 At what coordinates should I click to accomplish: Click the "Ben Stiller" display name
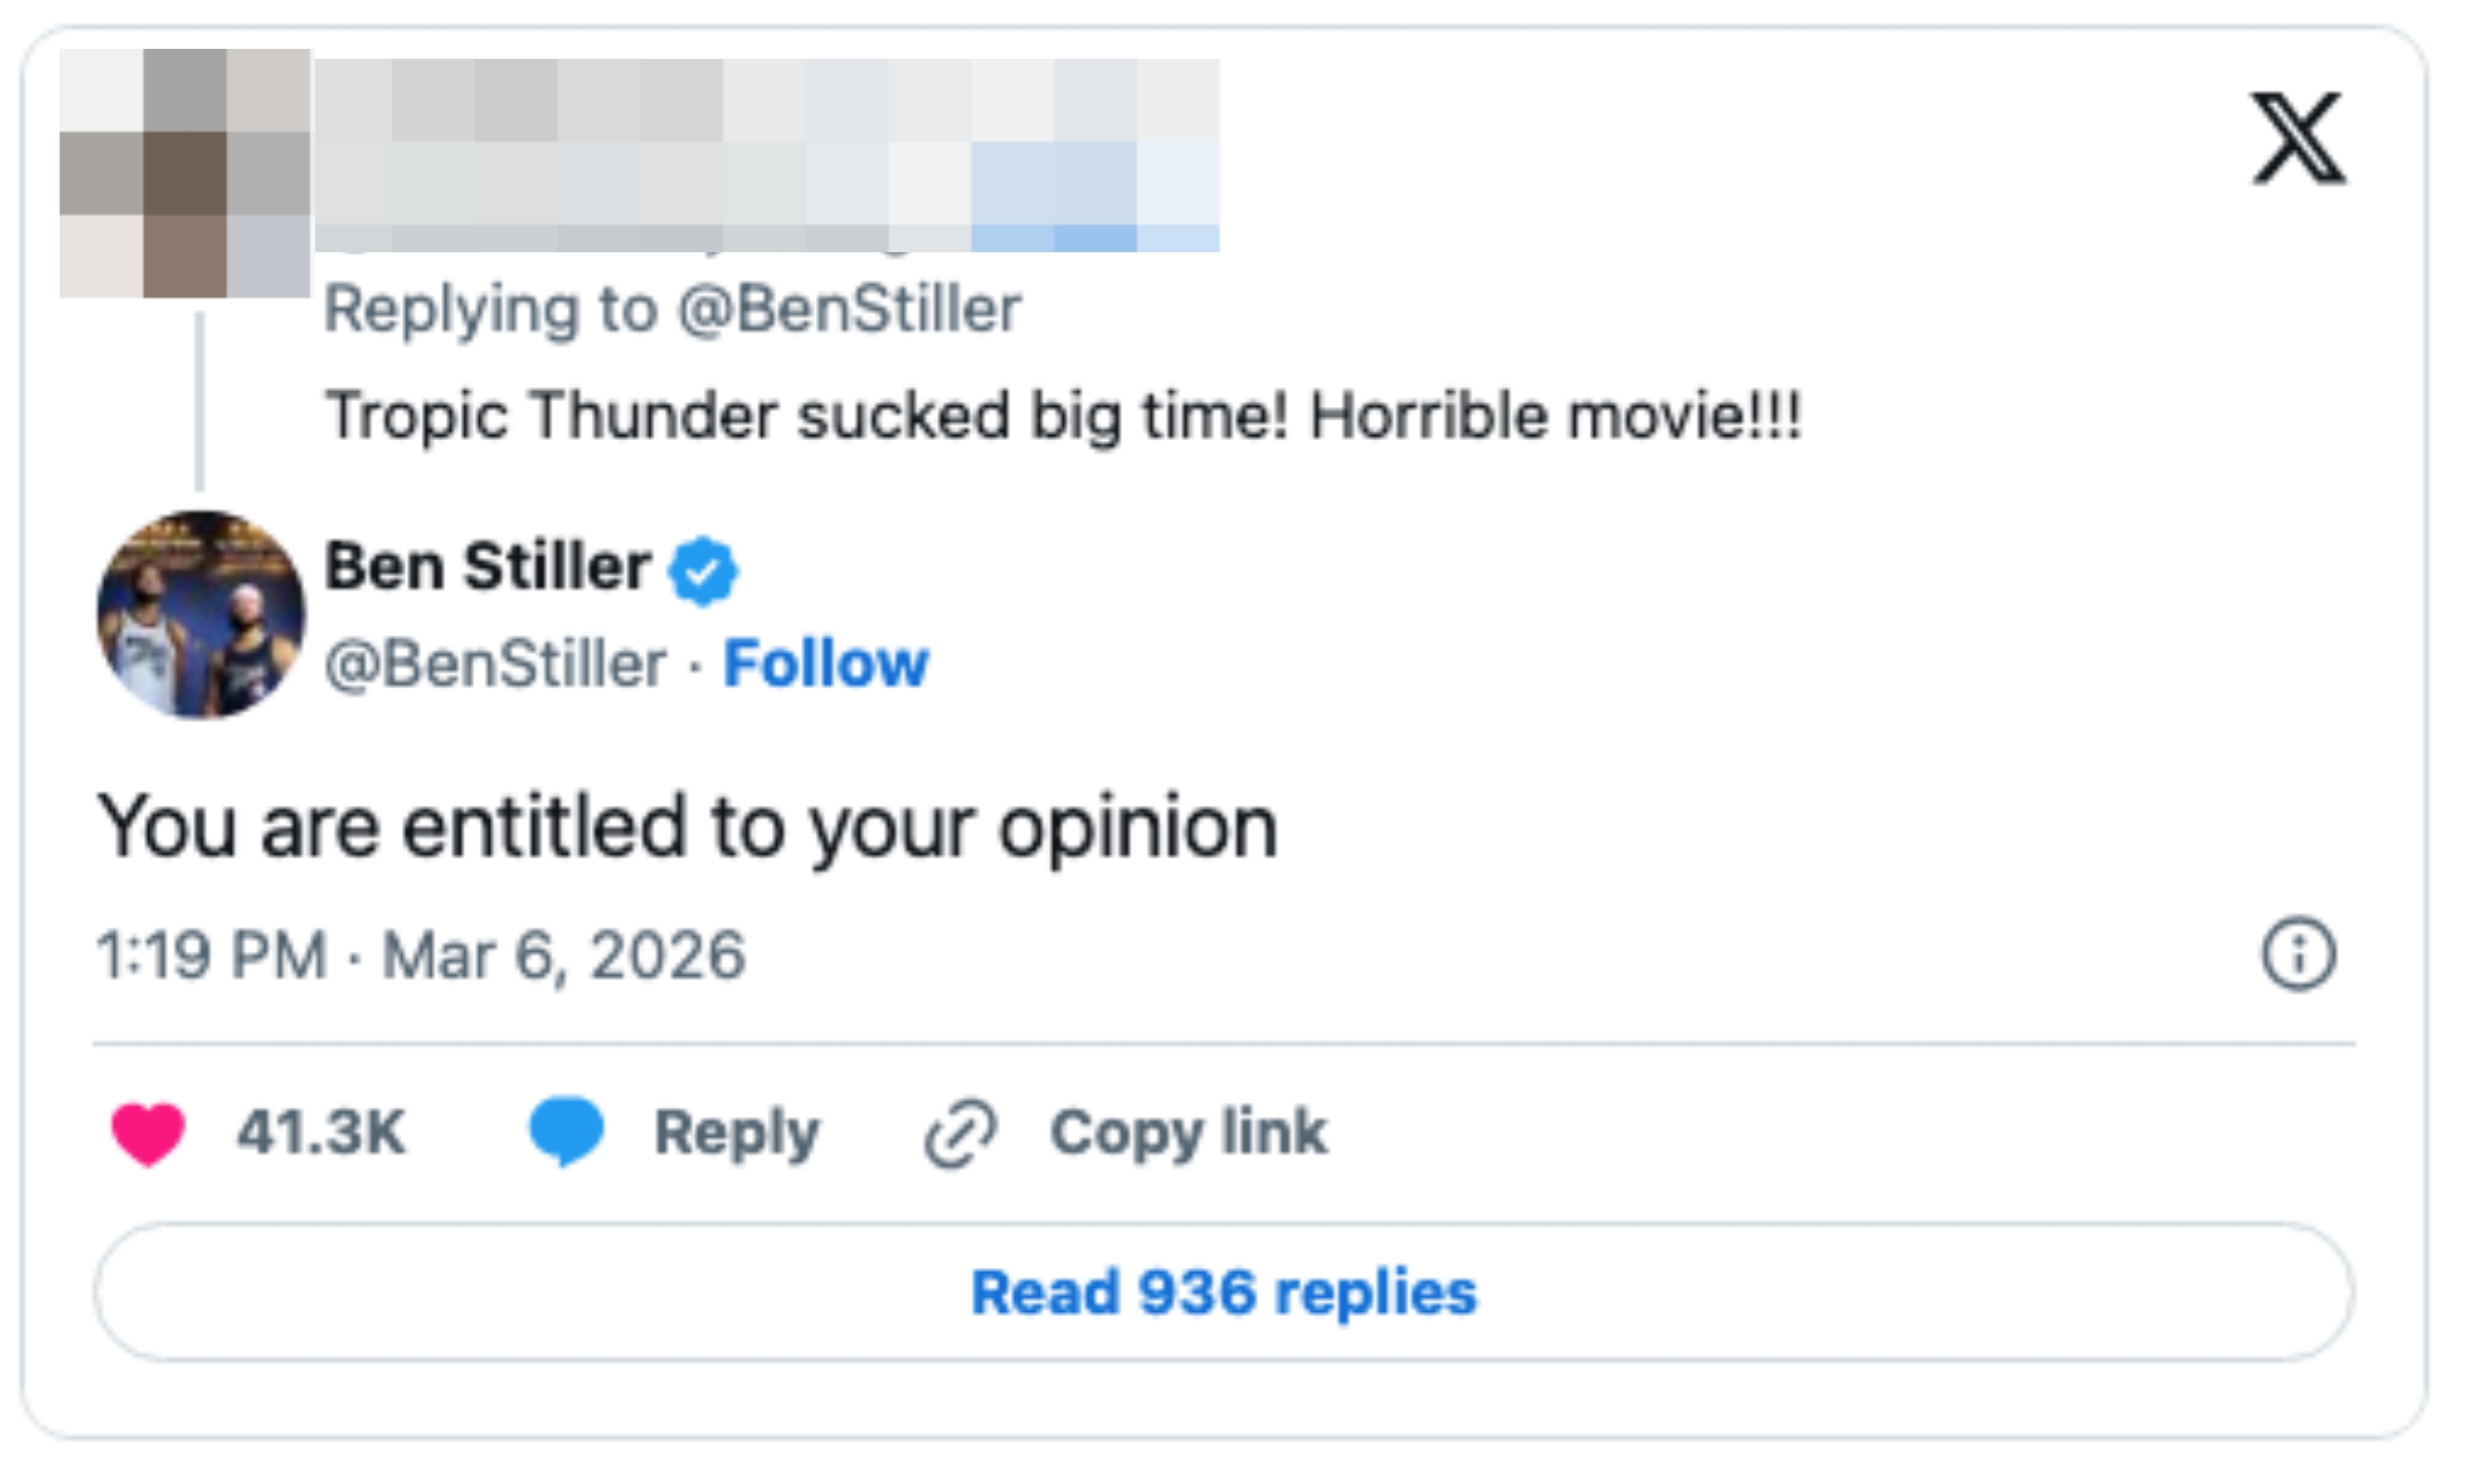pos(488,567)
